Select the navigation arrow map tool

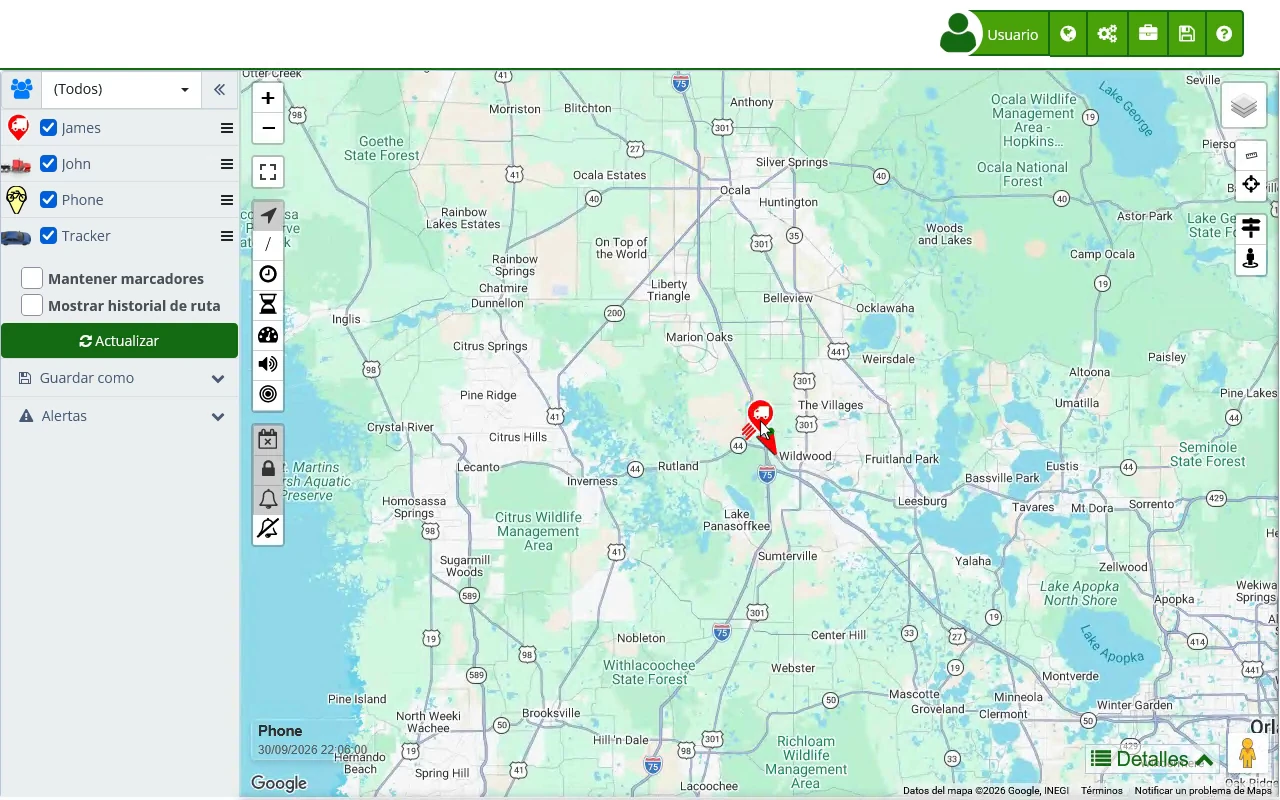coord(268,216)
